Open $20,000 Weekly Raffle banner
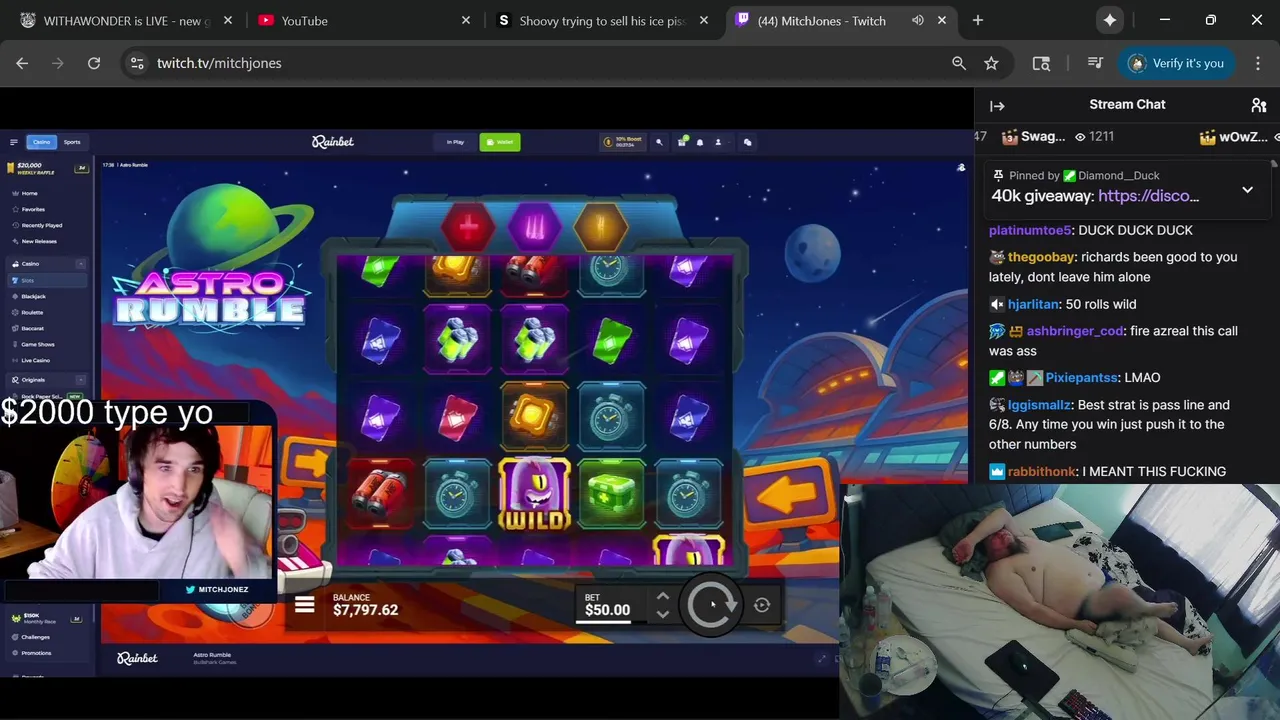This screenshot has height=720, width=1280. (x=47, y=168)
